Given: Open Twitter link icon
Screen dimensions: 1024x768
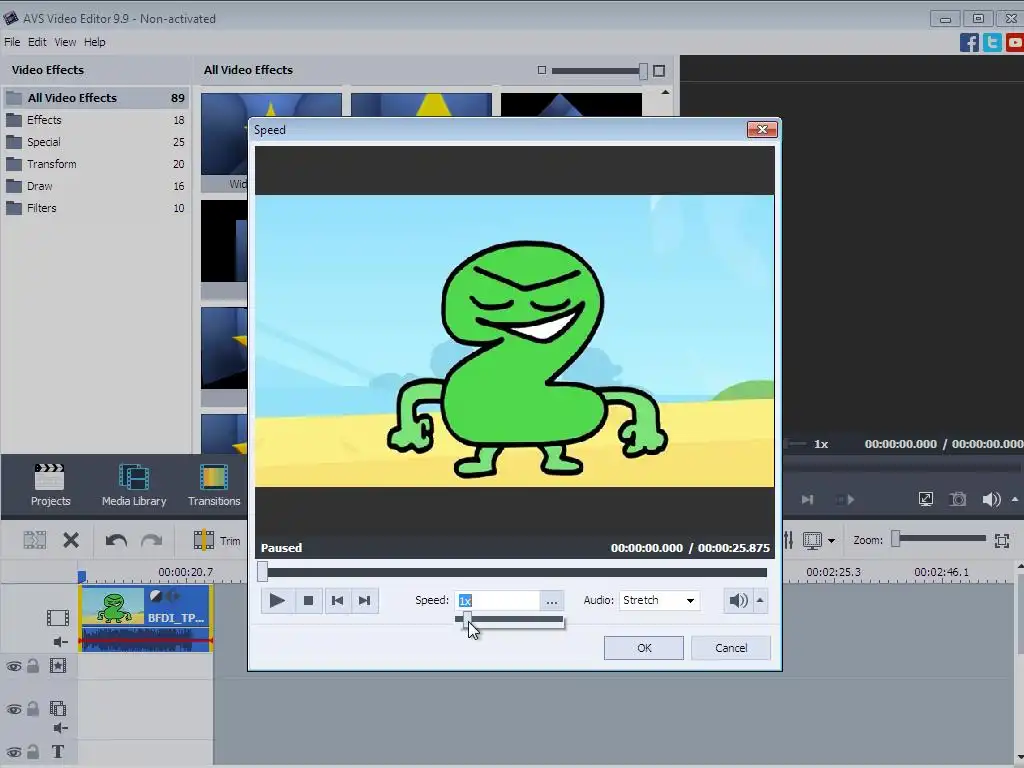Looking at the screenshot, I should click(992, 42).
